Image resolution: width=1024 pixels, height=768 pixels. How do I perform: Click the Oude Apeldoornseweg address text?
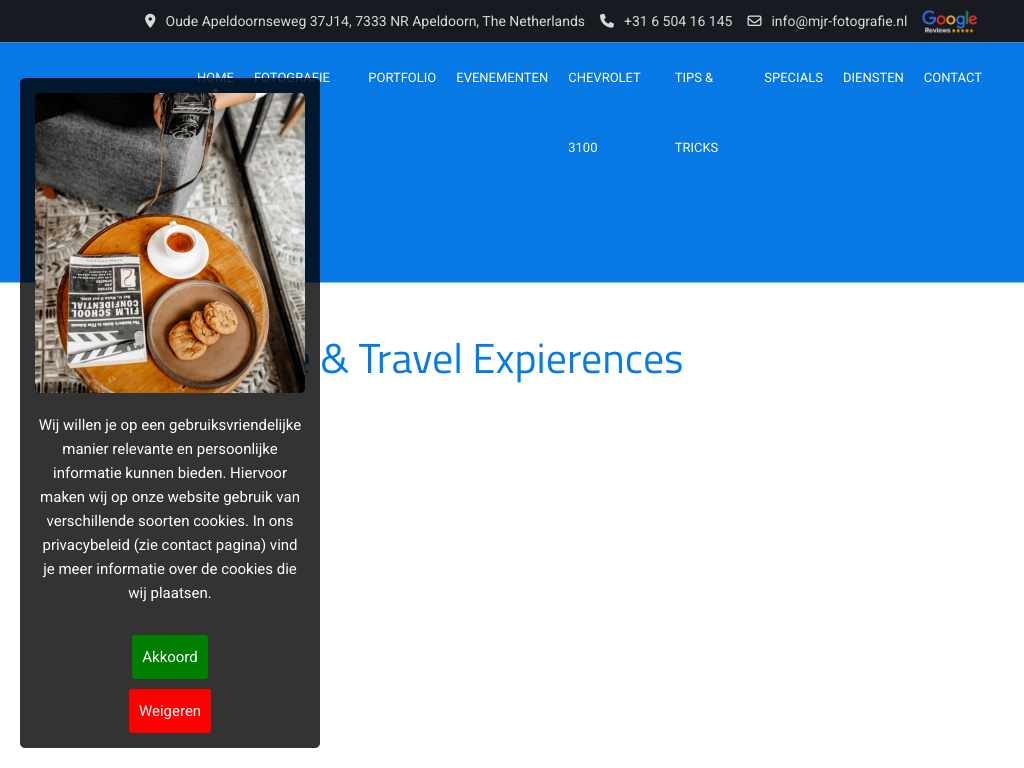(x=375, y=22)
